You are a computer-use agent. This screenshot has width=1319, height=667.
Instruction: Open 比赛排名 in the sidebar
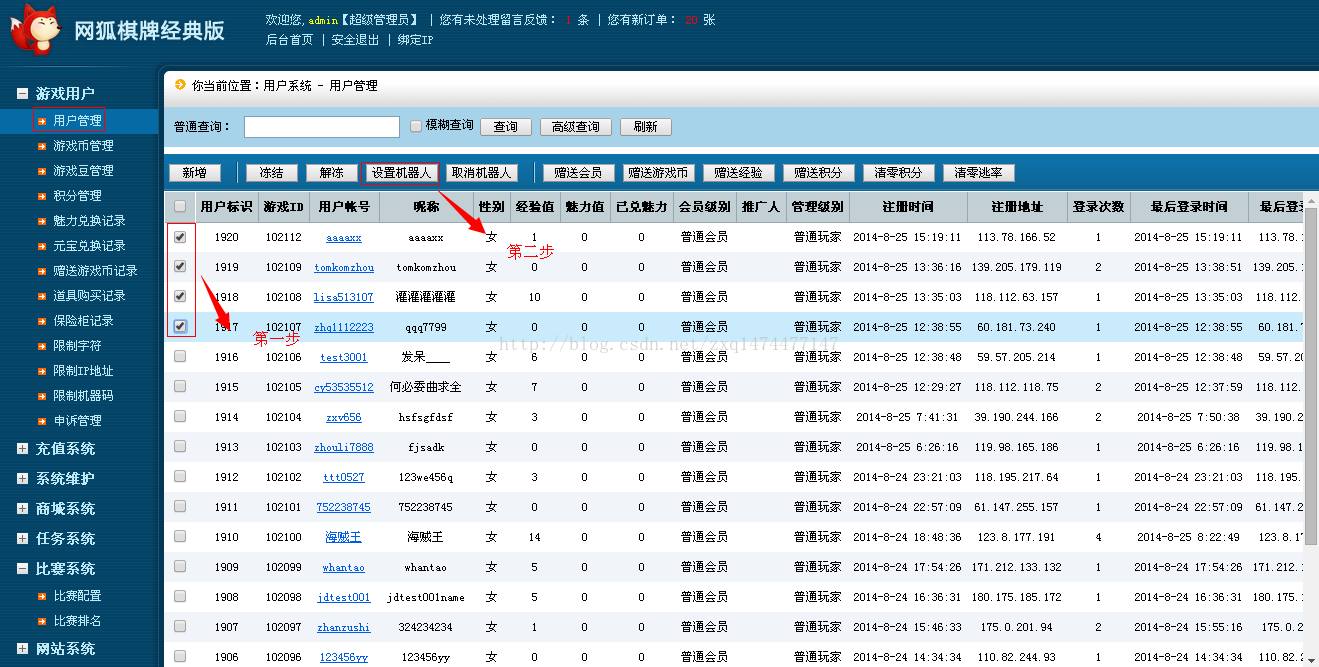click(78, 621)
